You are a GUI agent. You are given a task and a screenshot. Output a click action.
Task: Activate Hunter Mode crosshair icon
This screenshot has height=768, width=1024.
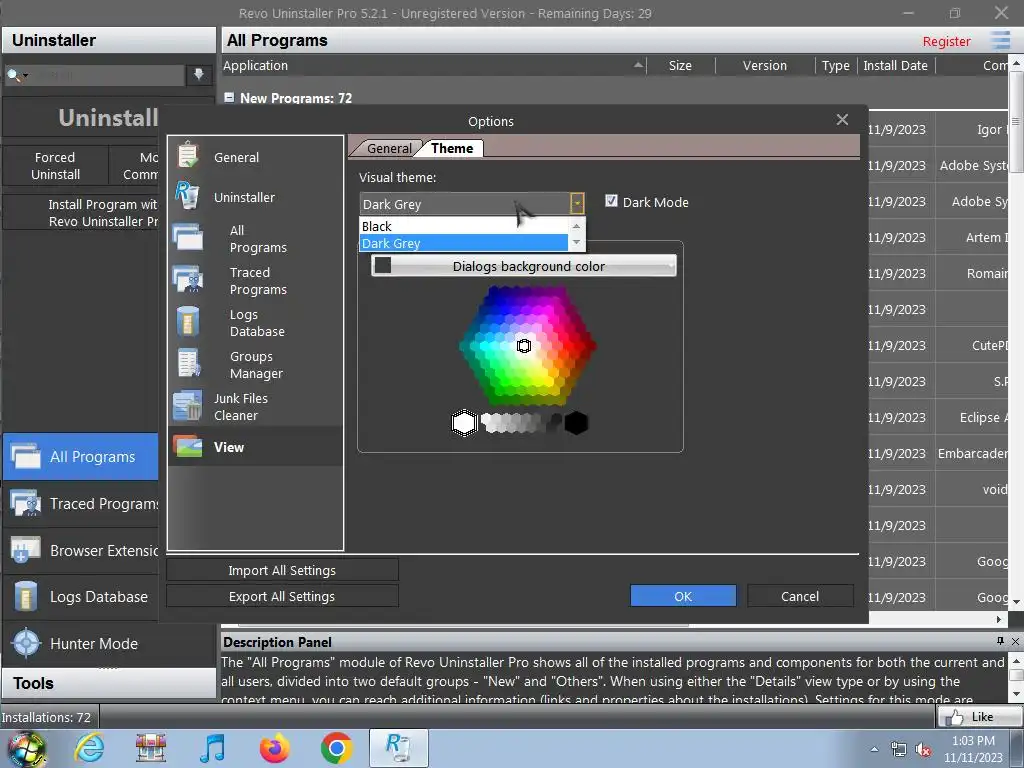(x=26, y=643)
